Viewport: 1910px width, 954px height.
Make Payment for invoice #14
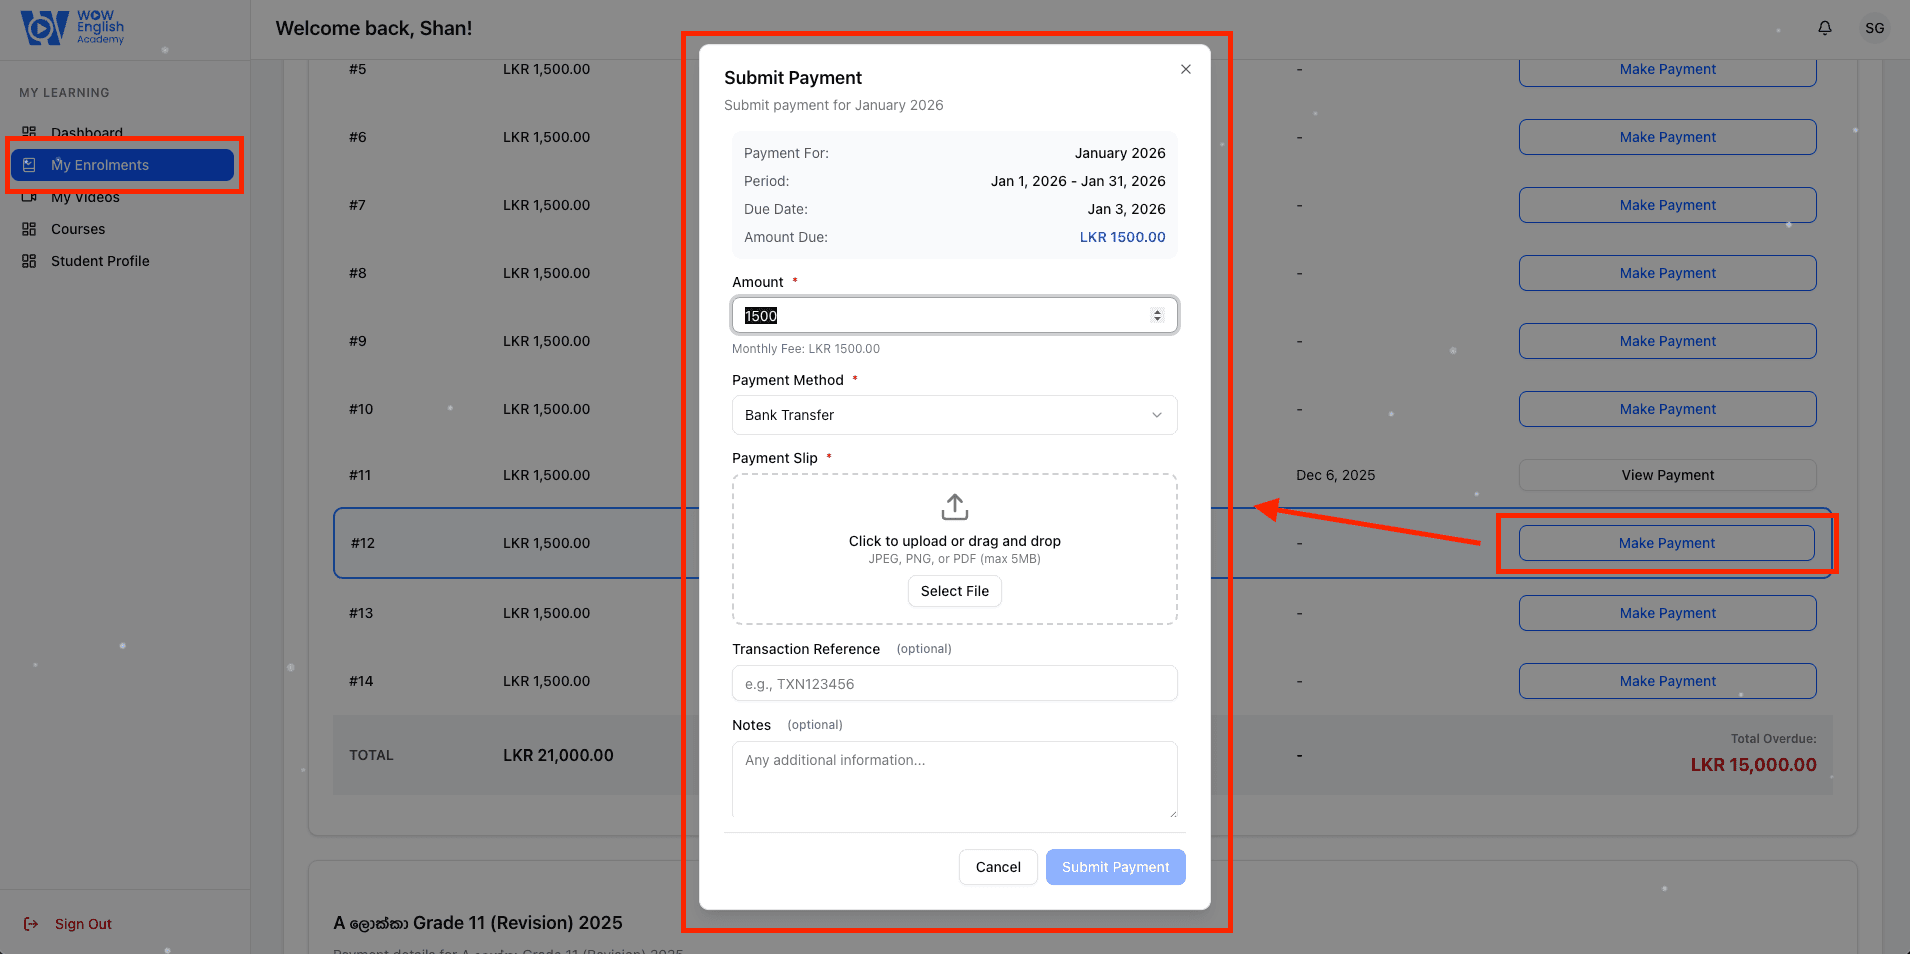pyautogui.click(x=1667, y=681)
